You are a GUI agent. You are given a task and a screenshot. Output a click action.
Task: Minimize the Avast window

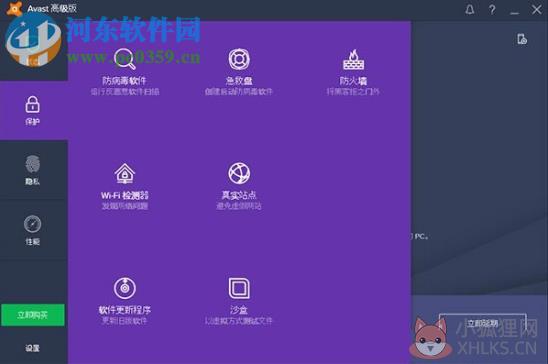(x=514, y=12)
